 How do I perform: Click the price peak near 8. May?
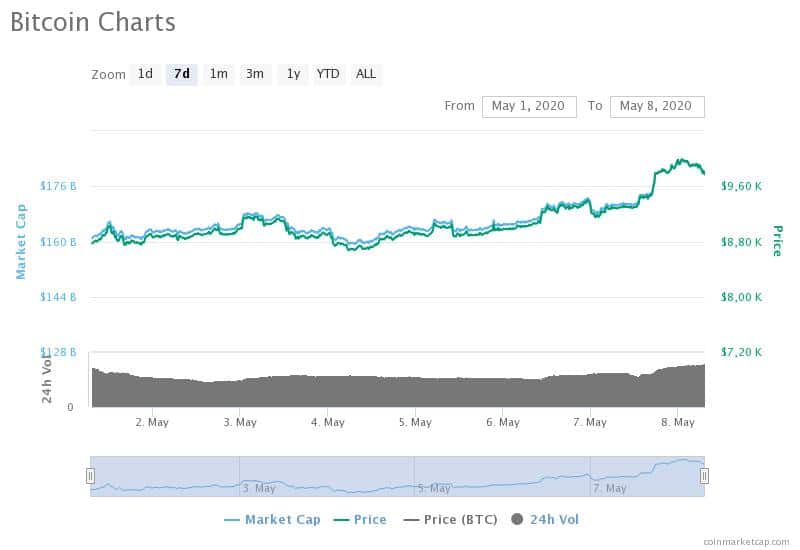click(680, 160)
